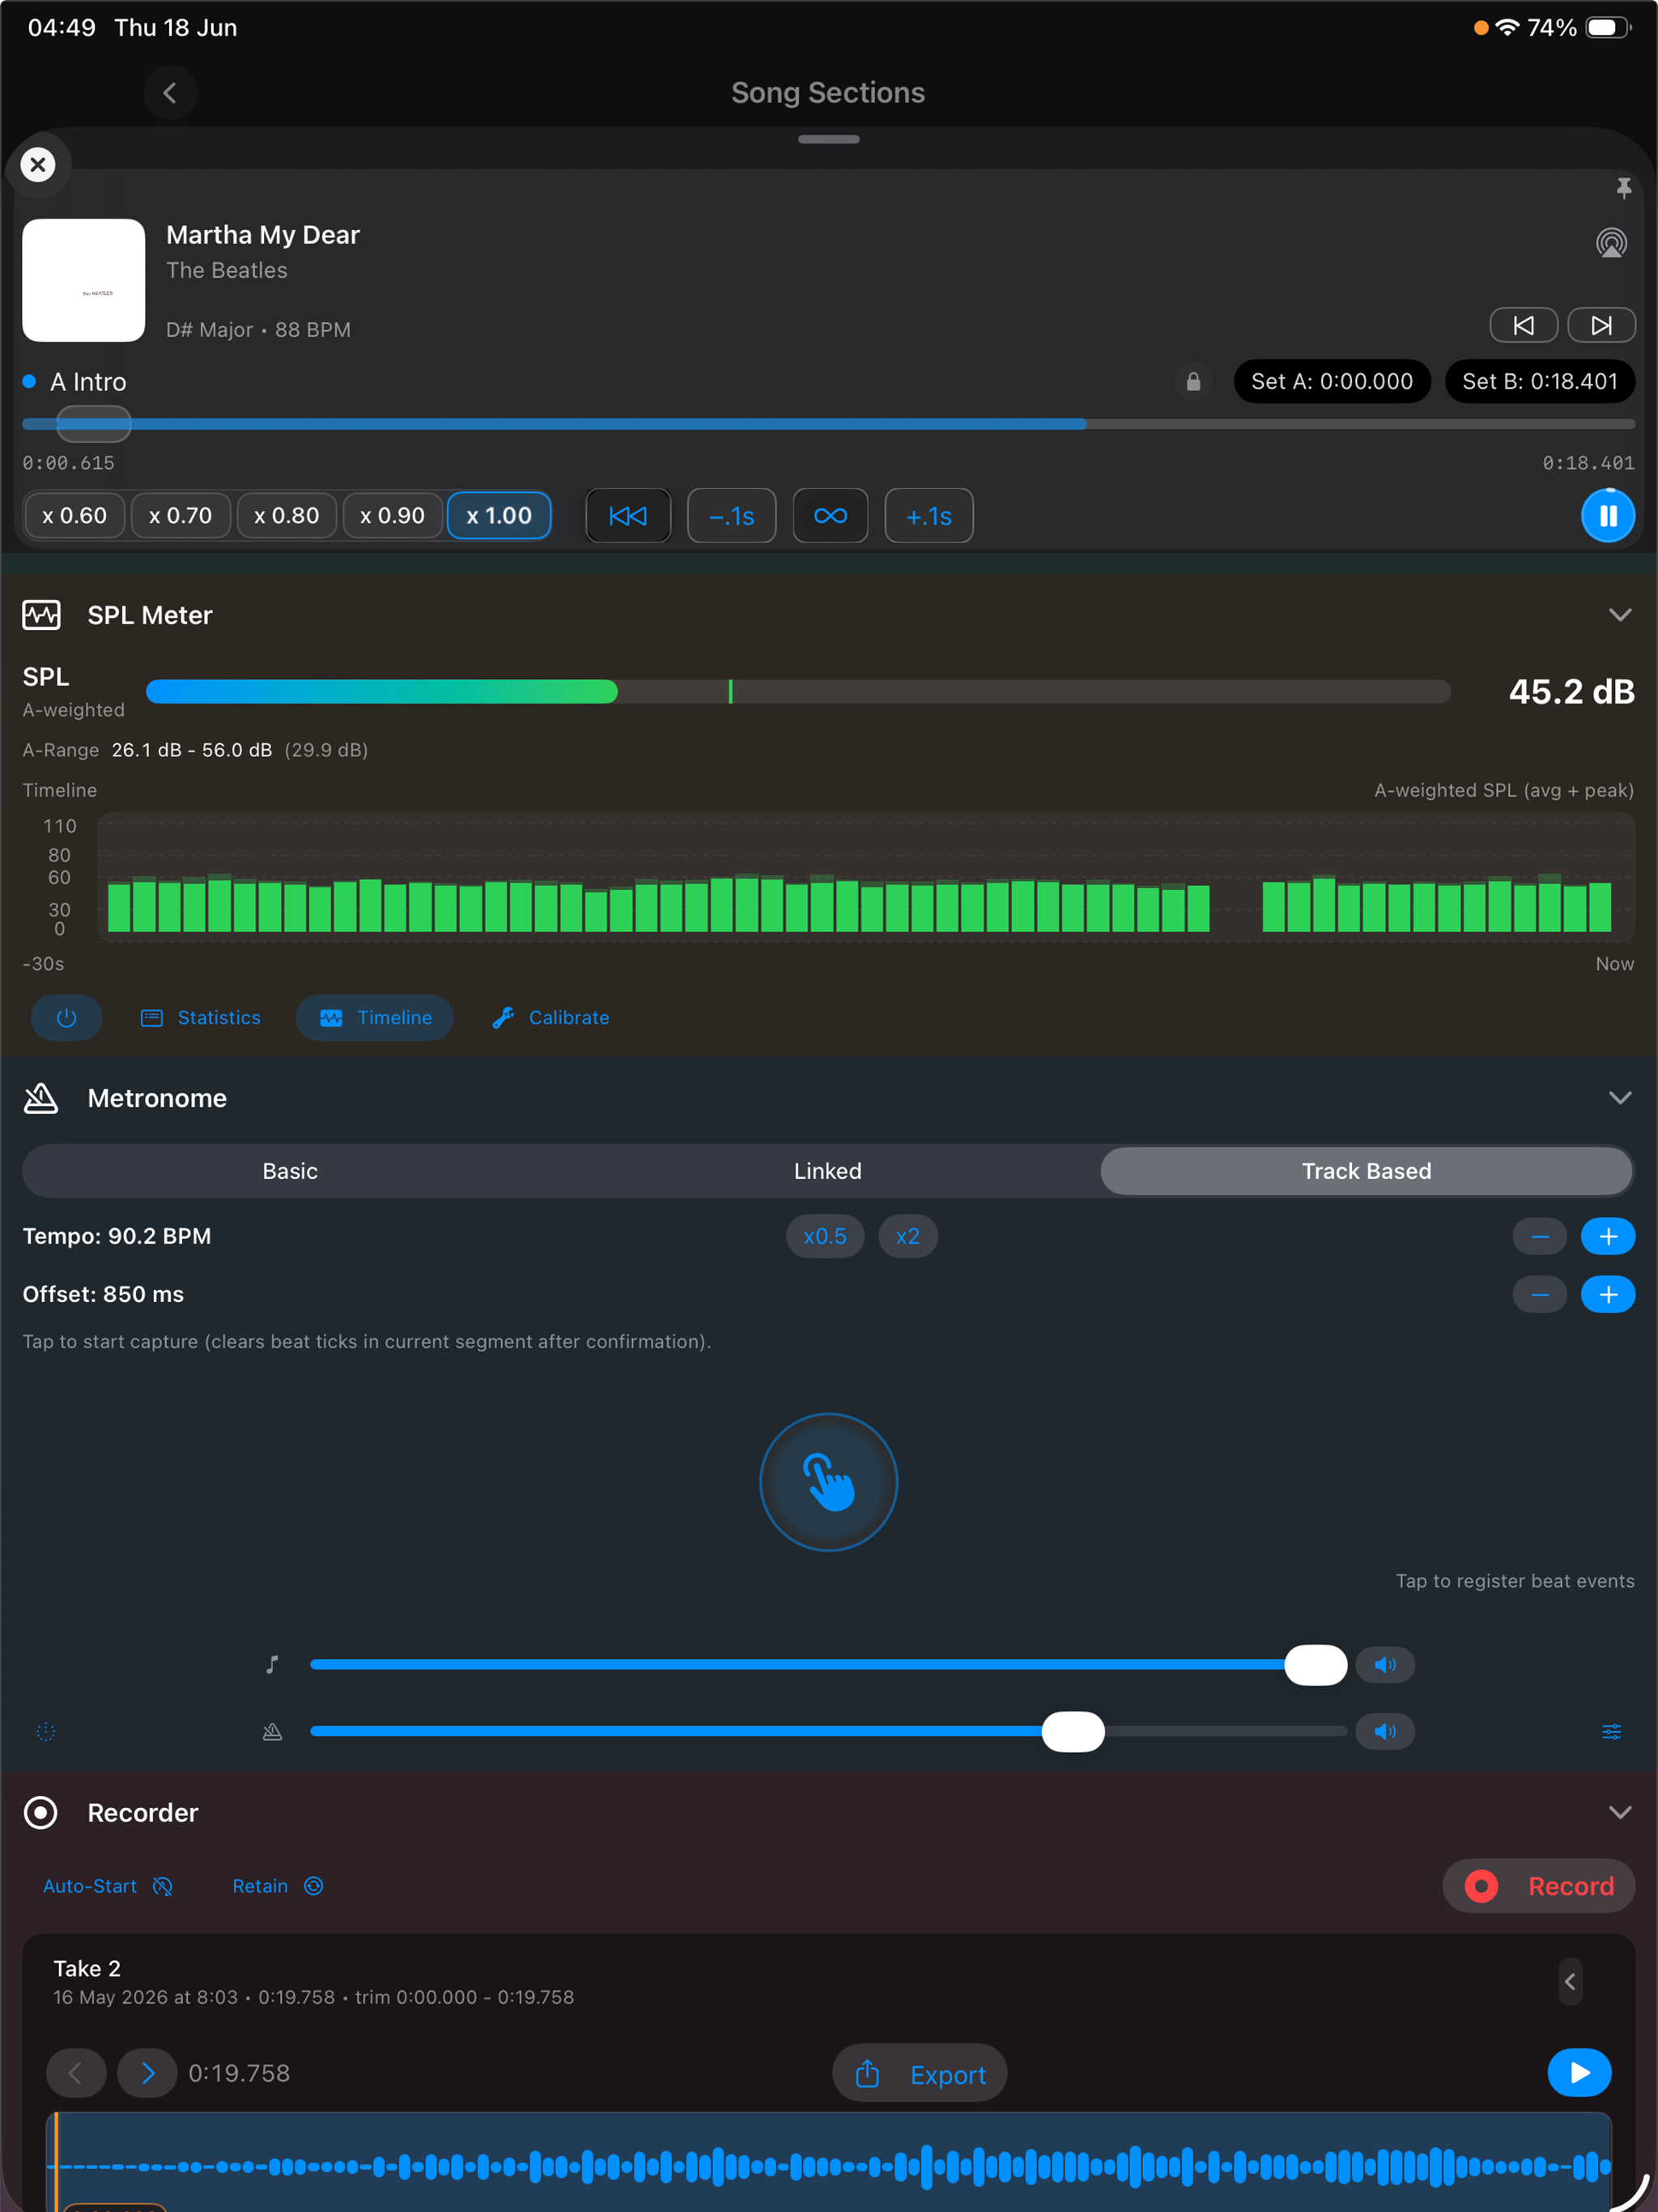
Task: Select x 0.70 playback speed
Action: coord(181,516)
